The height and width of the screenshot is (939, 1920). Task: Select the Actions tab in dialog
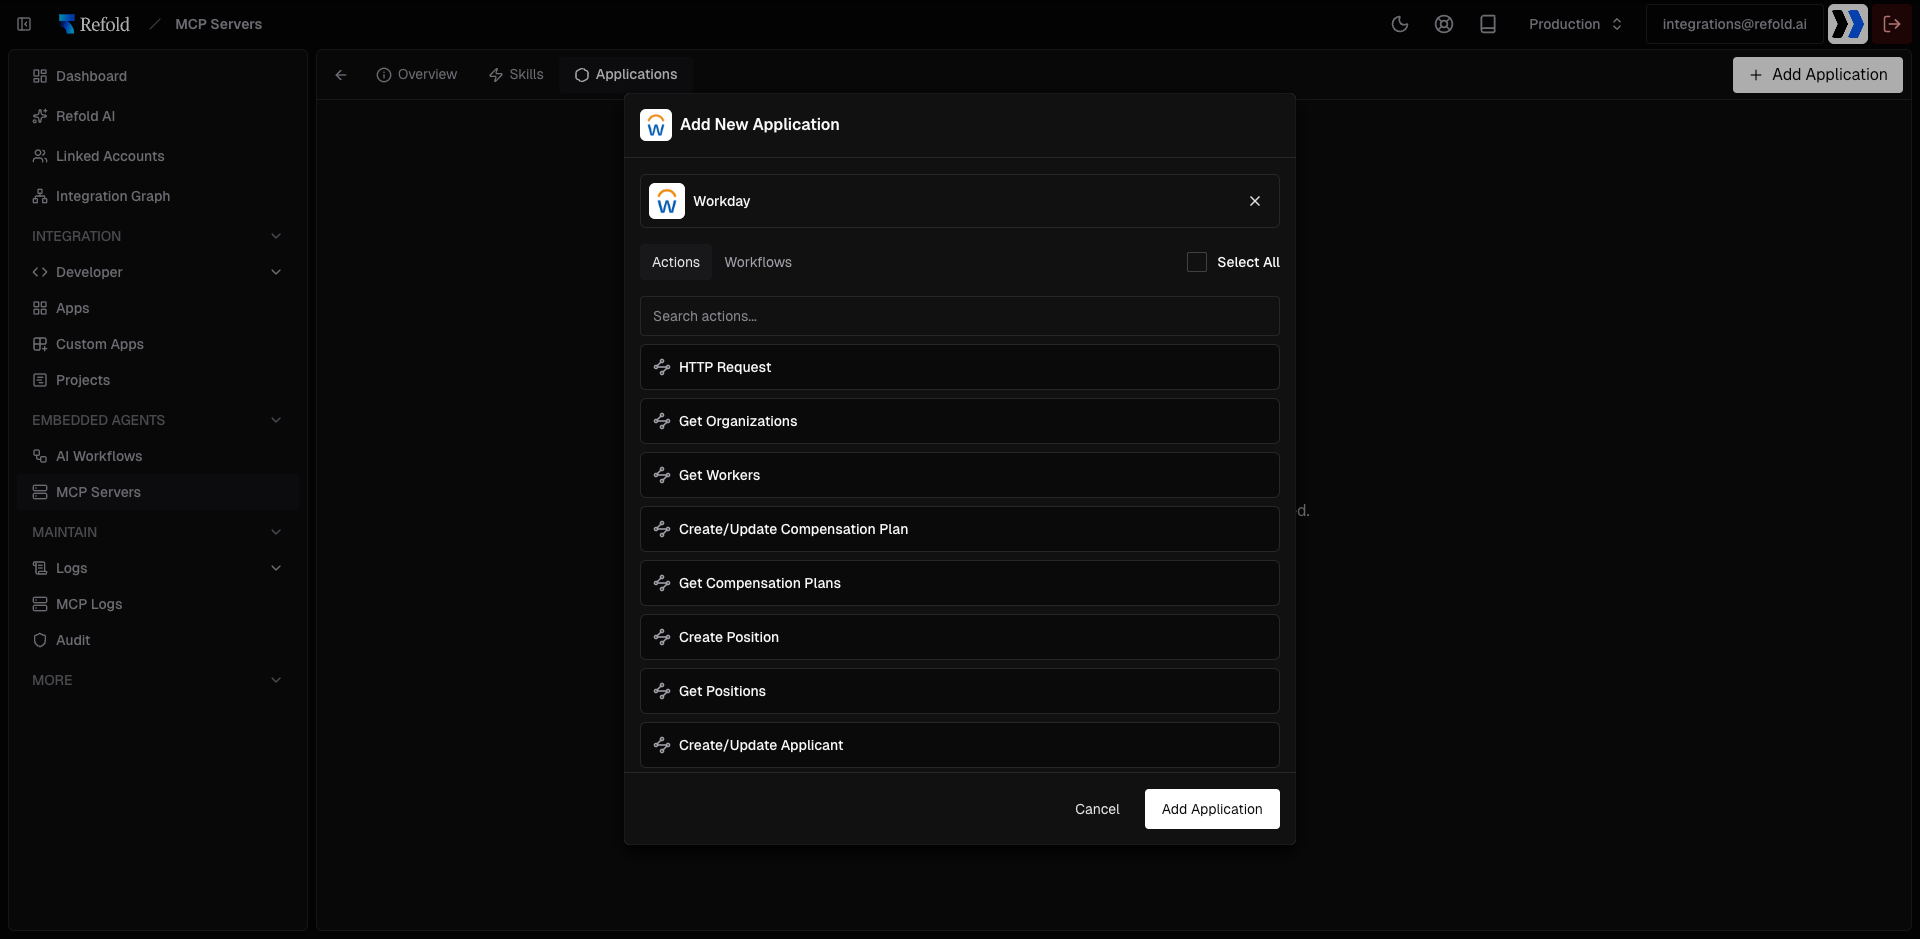click(x=676, y=262)
